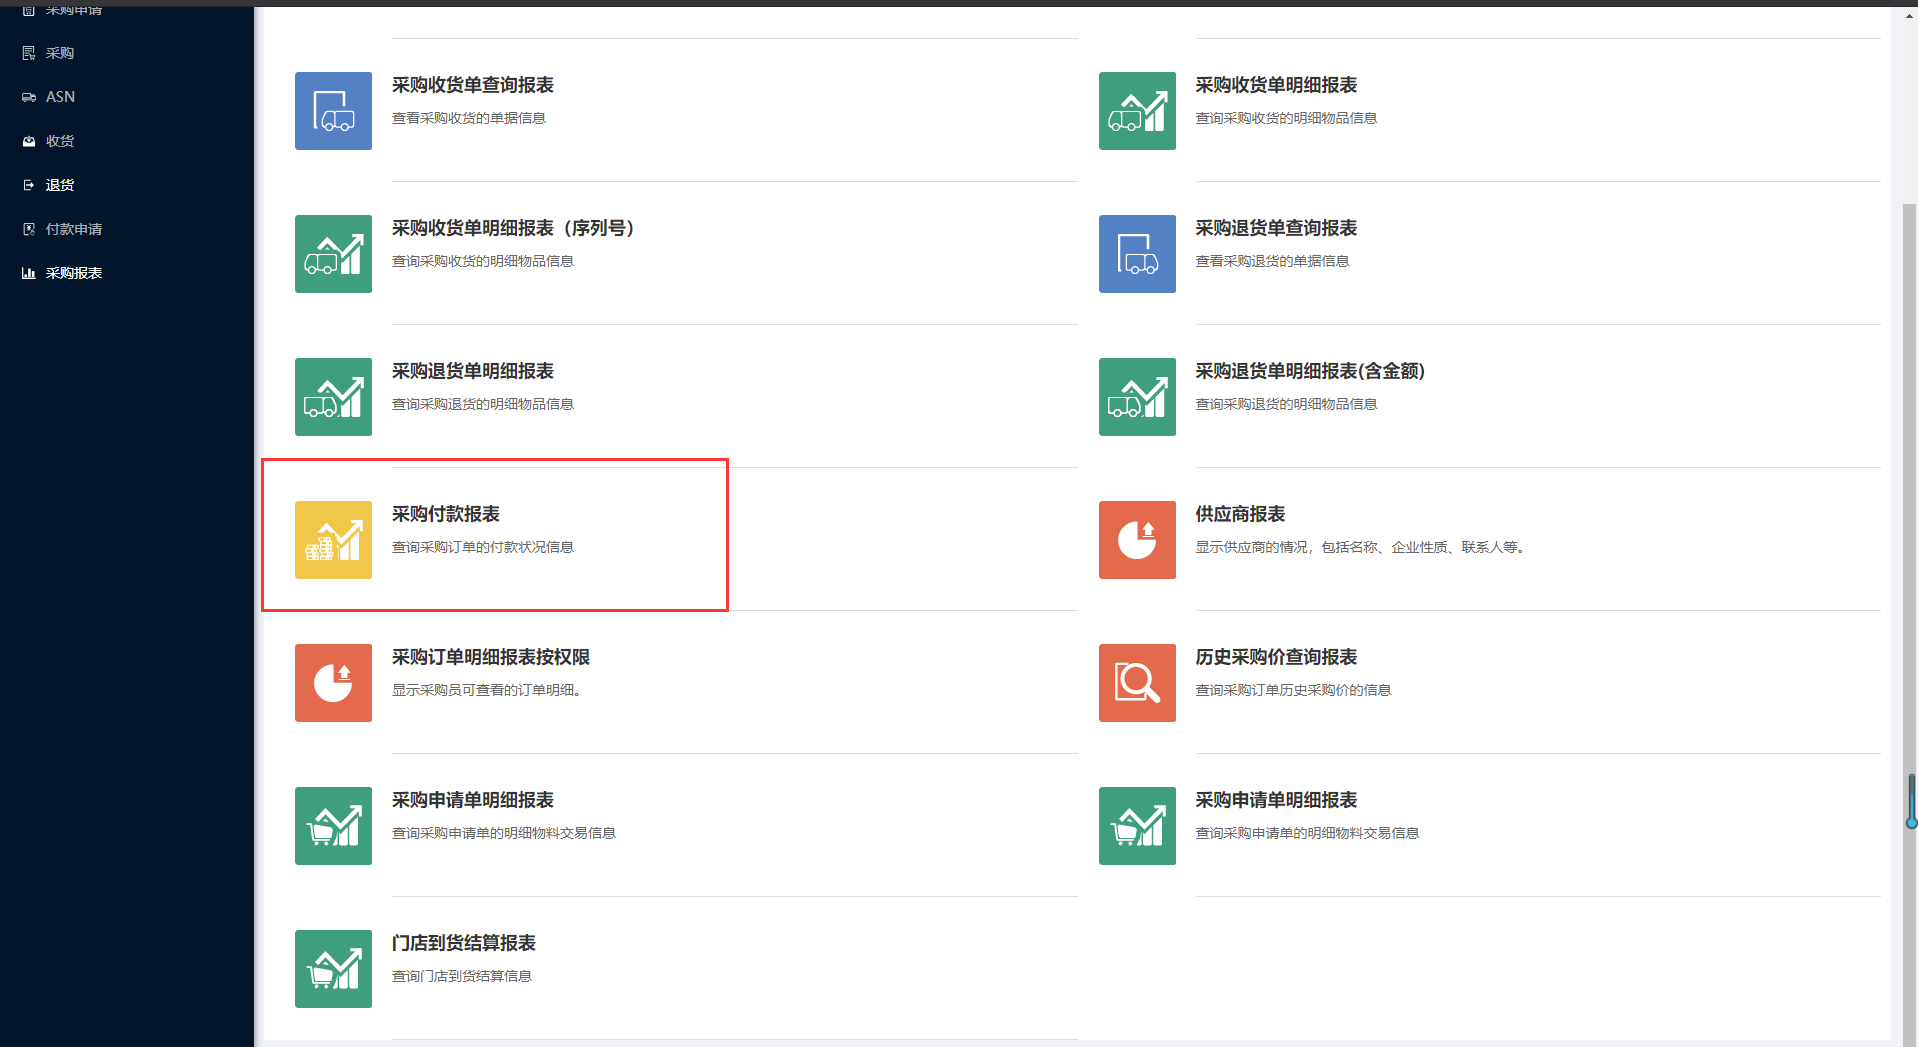
Task: Open the 采购收货单明细报表（序列号）green chart icon
Action: 333,254
